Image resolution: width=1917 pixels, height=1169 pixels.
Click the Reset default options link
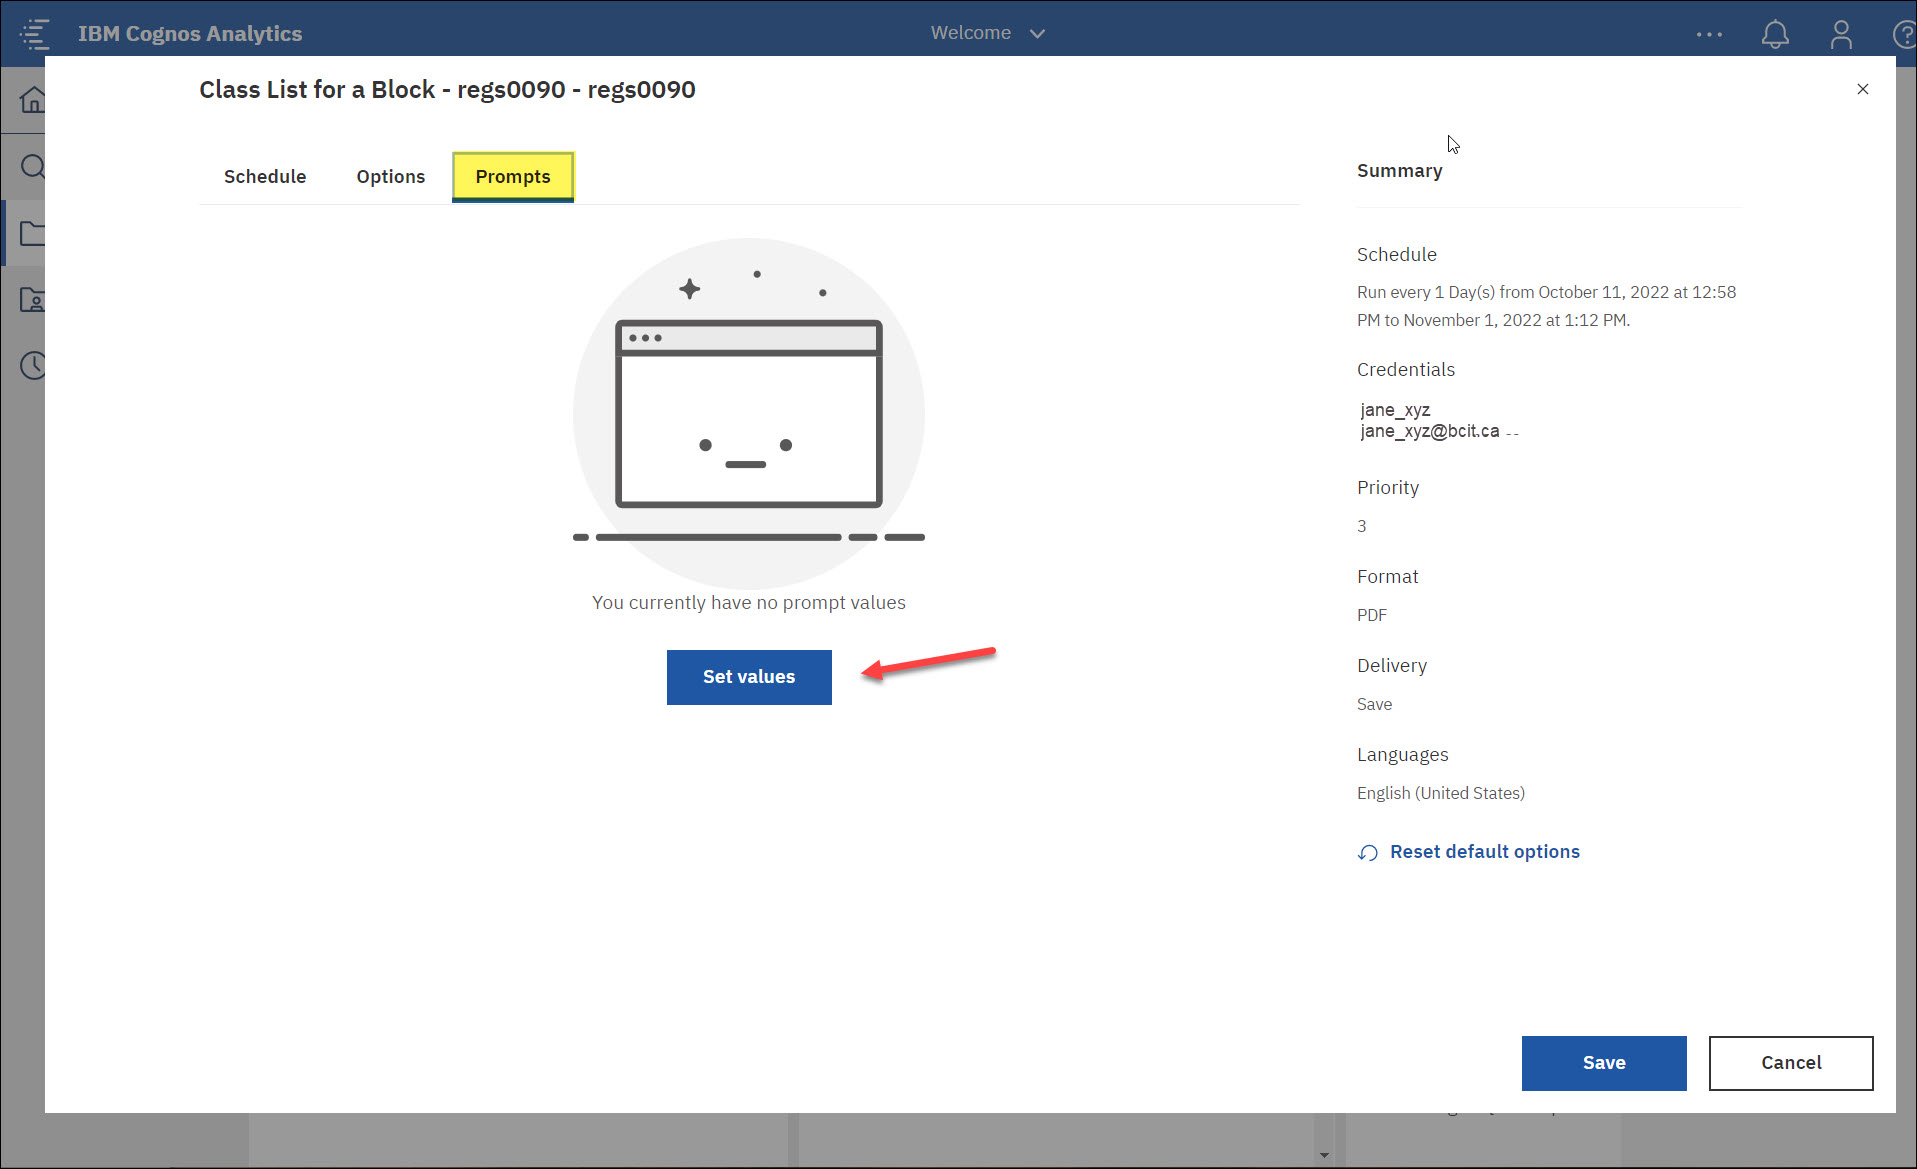[x=1484, y=851]
